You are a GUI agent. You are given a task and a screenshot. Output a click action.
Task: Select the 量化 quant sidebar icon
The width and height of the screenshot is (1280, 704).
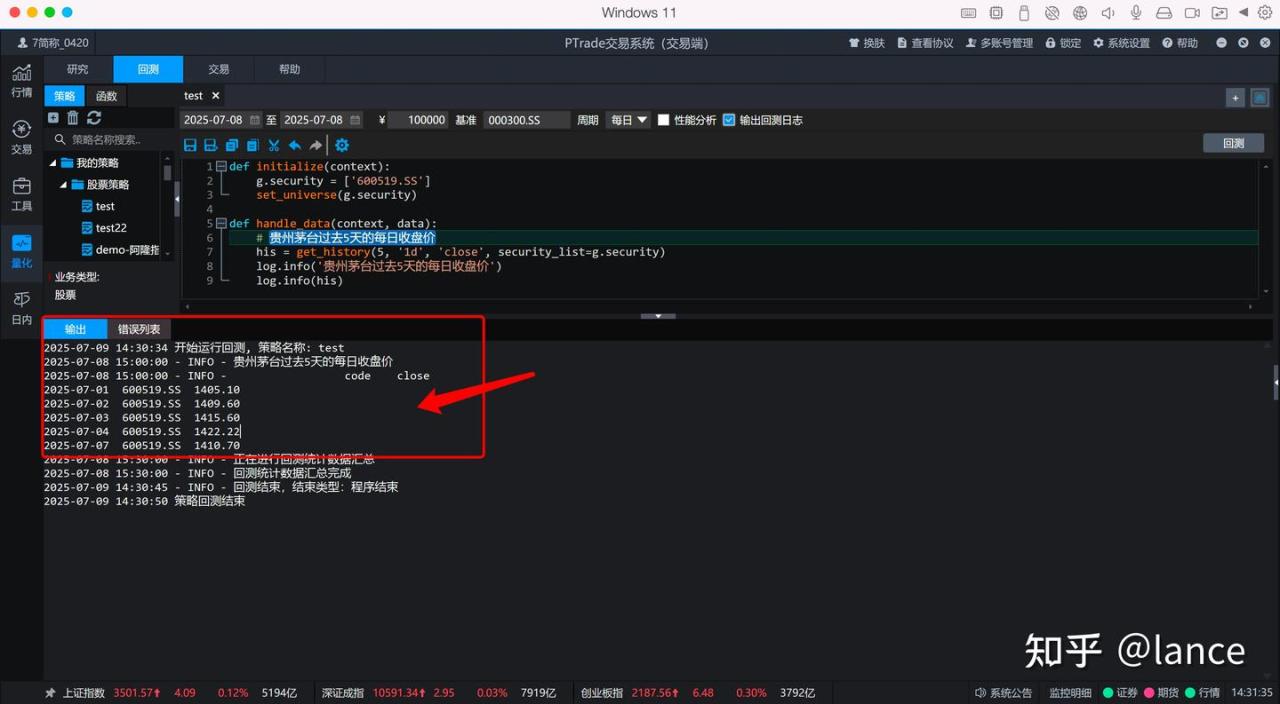point(21,250)
